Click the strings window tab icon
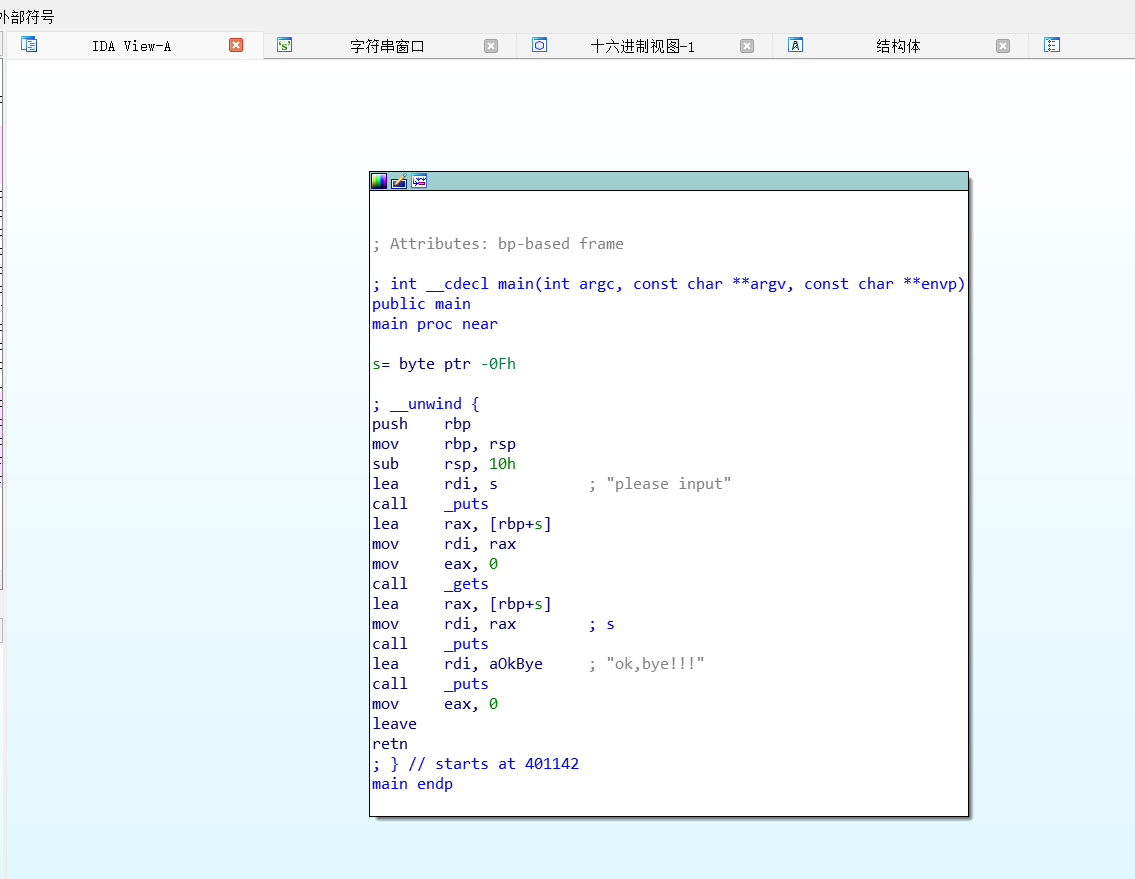This screenshot has height=879, width=1135. [x=284, y=45]
